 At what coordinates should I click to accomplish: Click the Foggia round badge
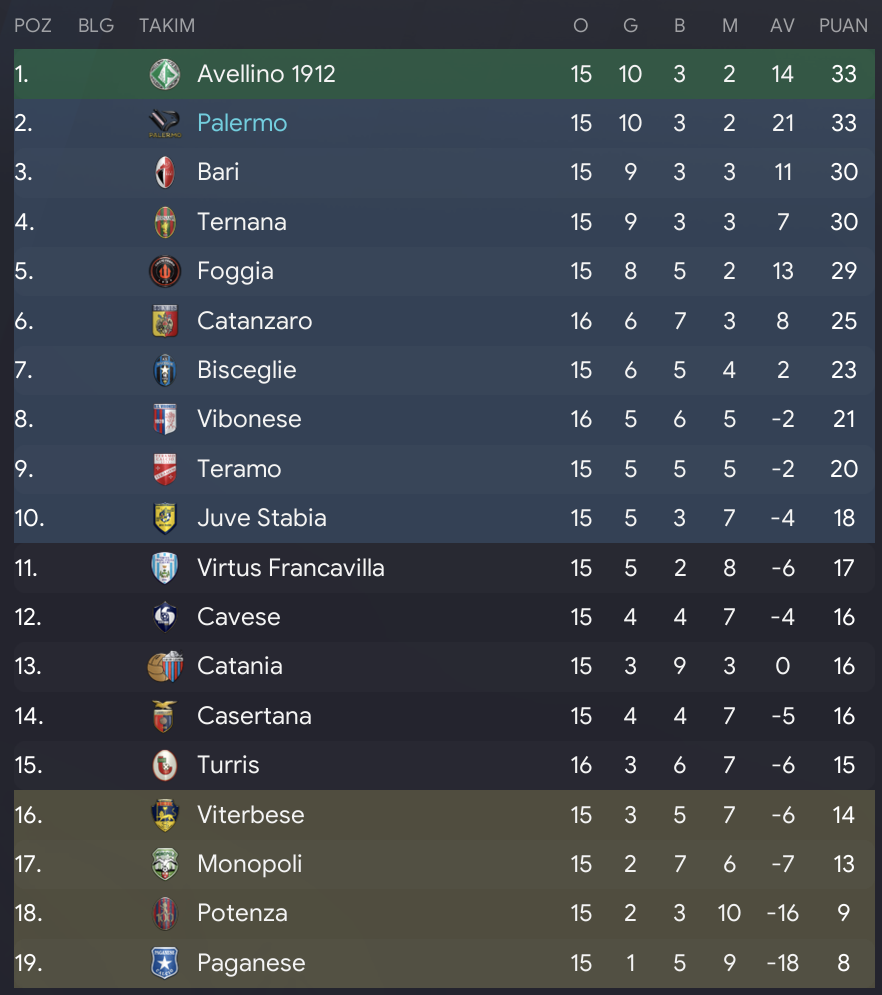point(165,272)
